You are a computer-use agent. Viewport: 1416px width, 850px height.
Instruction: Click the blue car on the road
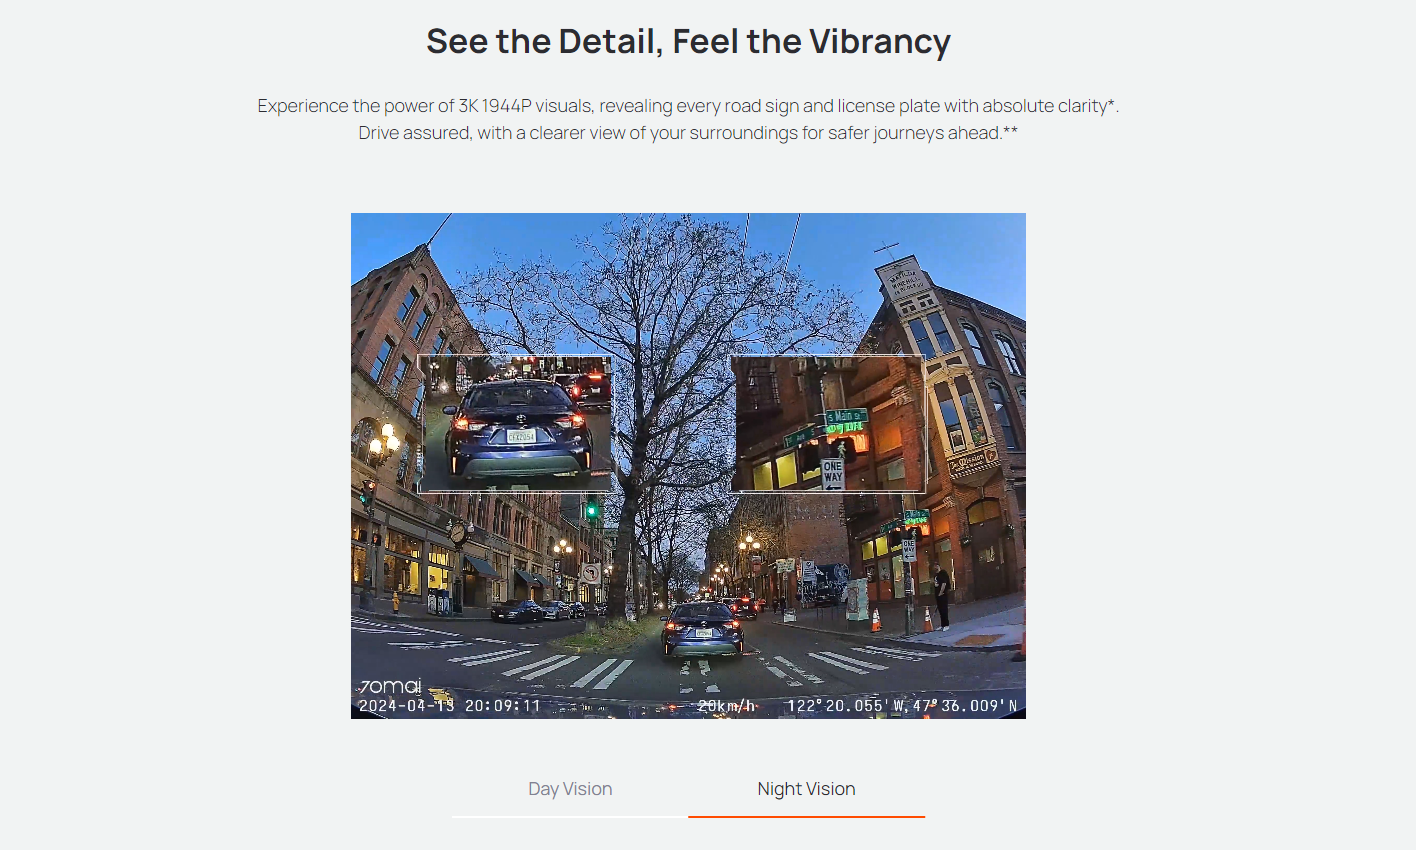[703, 630]
